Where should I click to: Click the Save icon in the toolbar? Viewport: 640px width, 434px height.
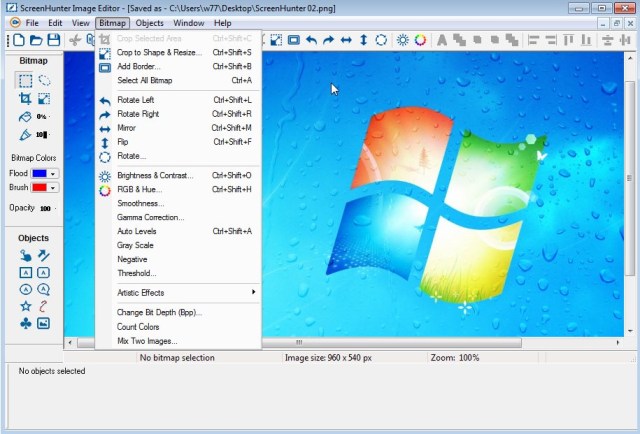click(x=54, y=40)
